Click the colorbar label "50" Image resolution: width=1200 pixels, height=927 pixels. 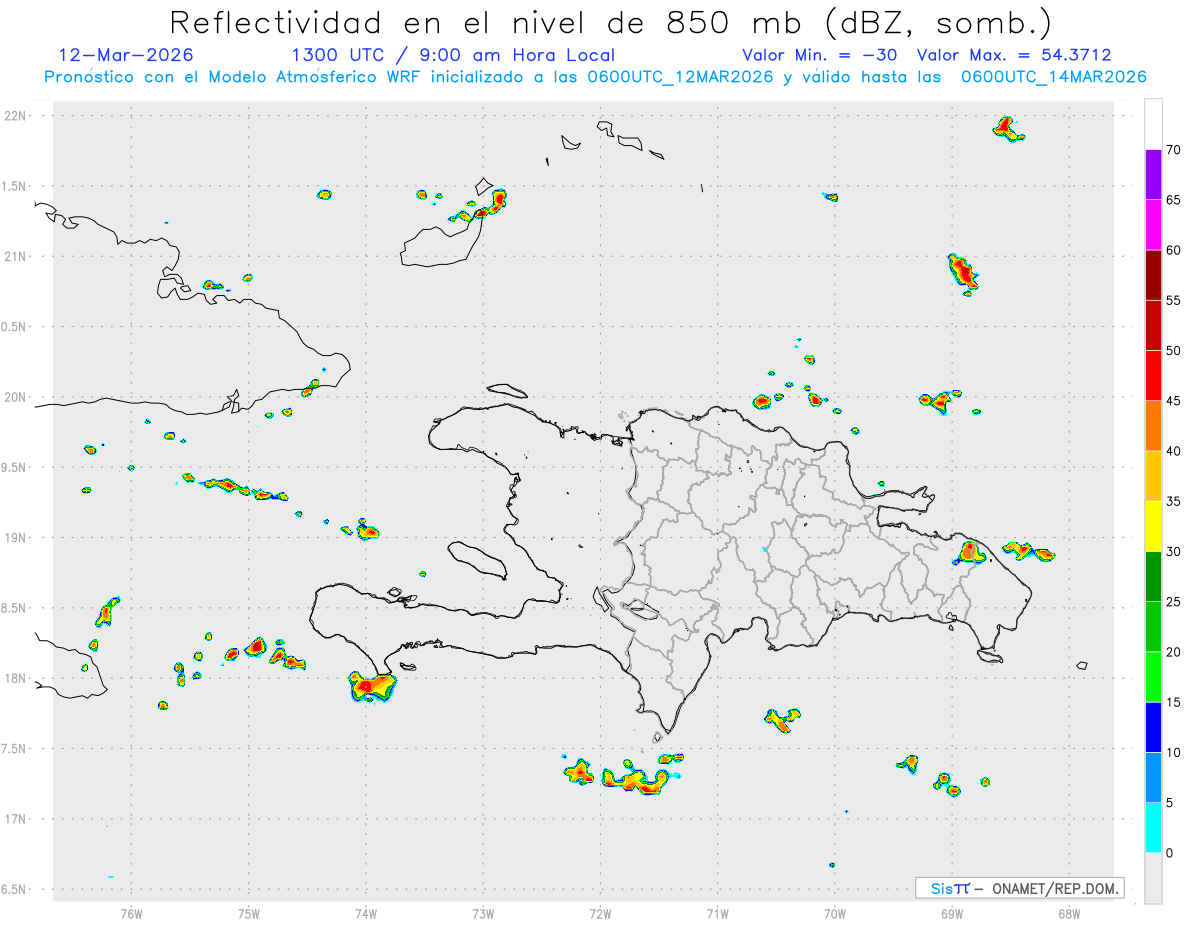1173,351
